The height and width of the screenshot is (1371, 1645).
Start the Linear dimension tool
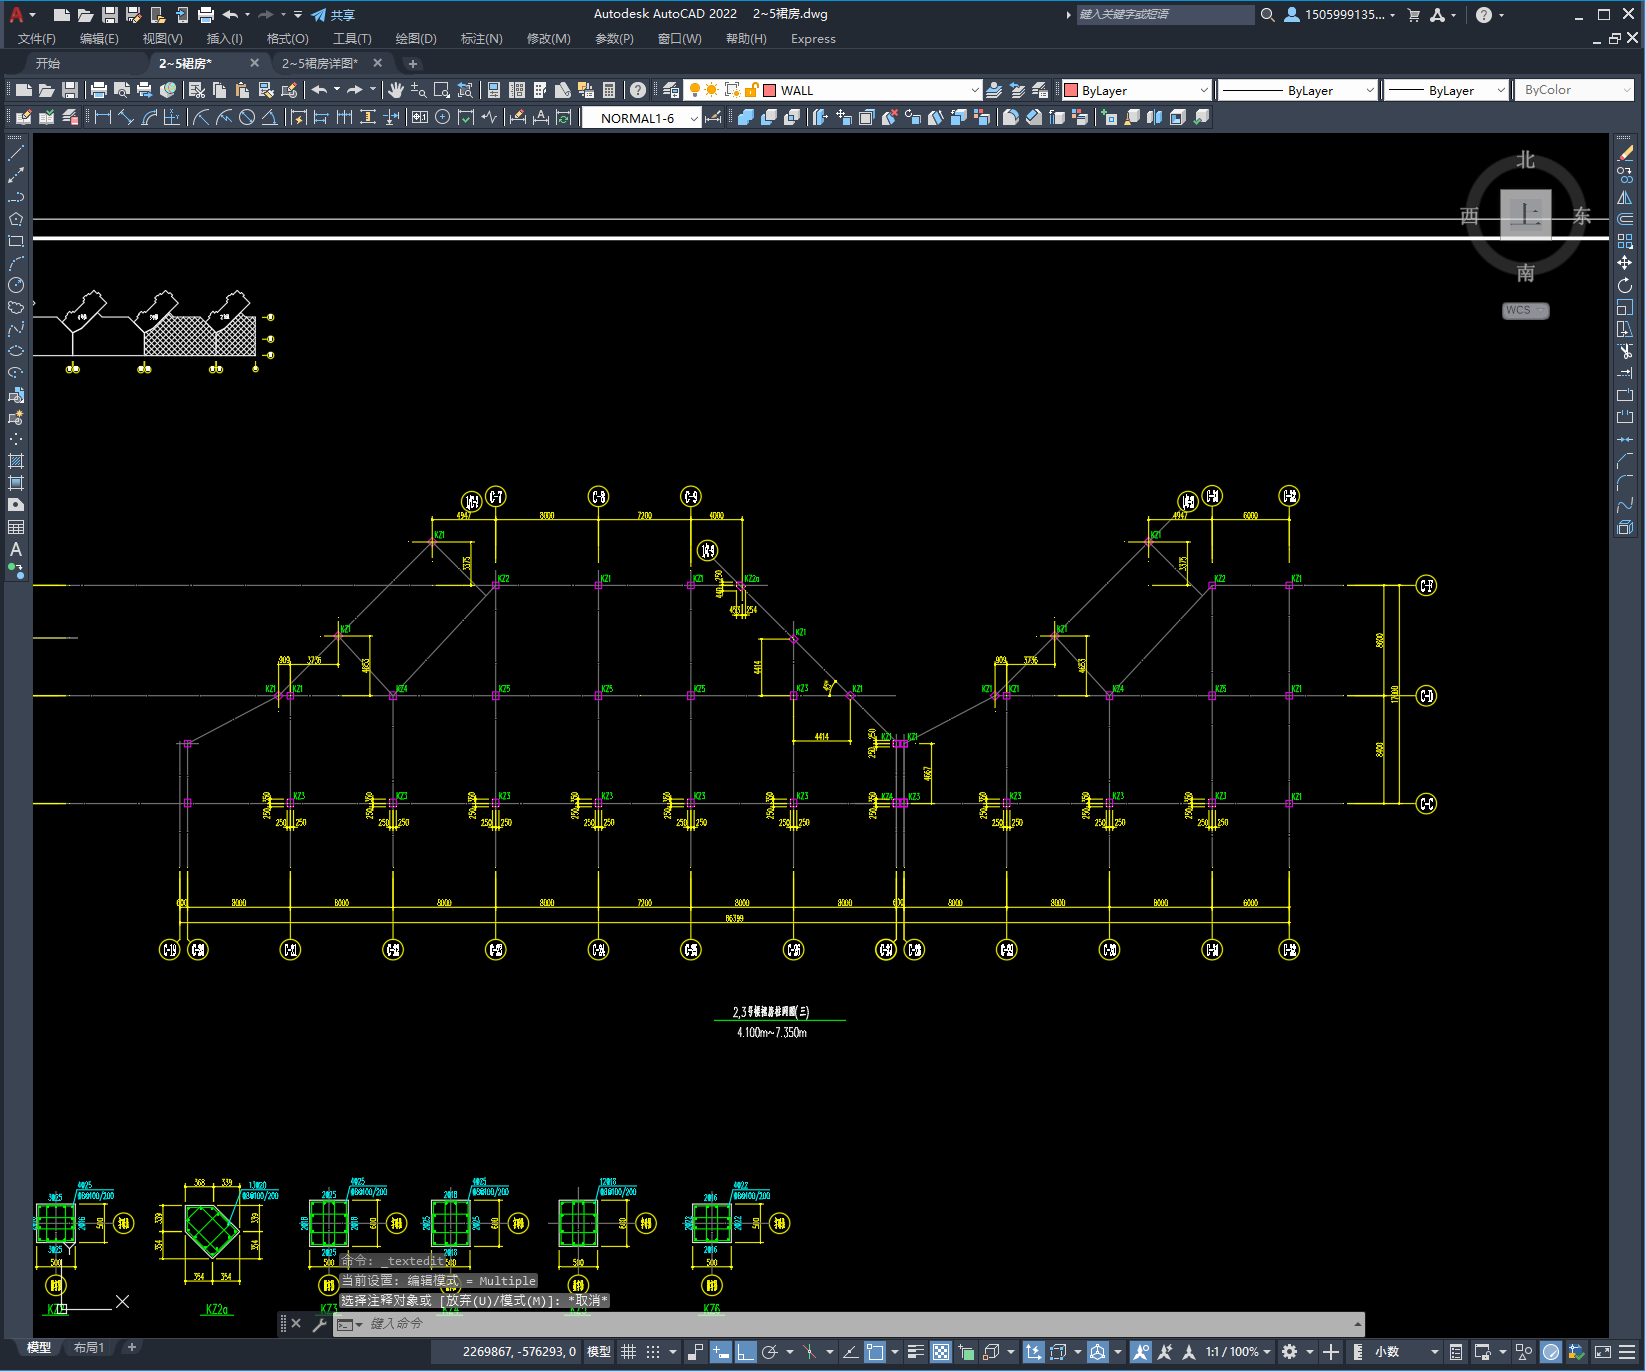(102, 118)
